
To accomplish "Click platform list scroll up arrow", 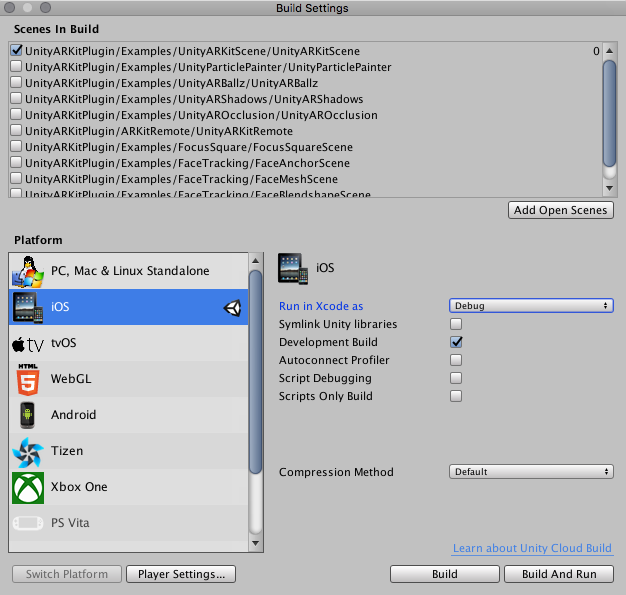I will (256, 261).
